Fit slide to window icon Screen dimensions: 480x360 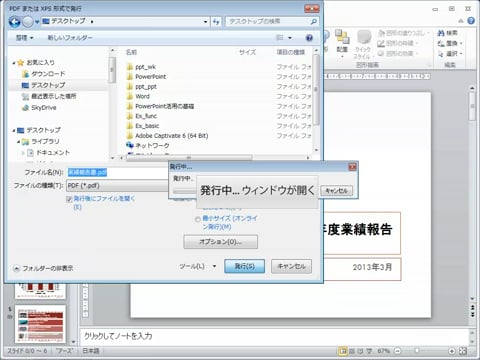coord(463,351)
